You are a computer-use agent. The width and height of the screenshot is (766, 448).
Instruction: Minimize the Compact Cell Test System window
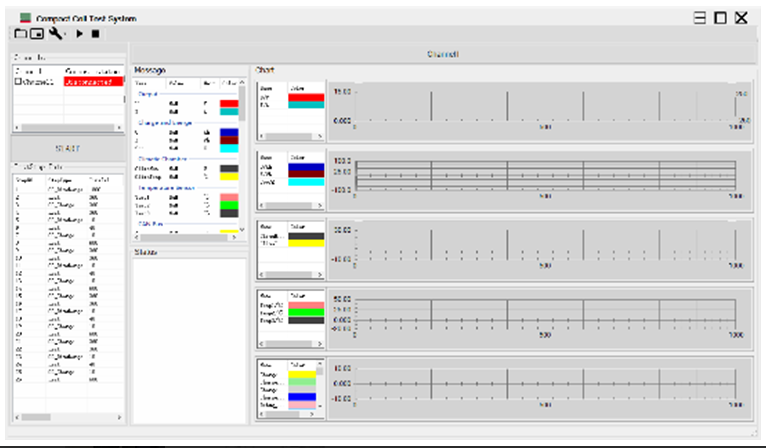(x=700, y=18)
